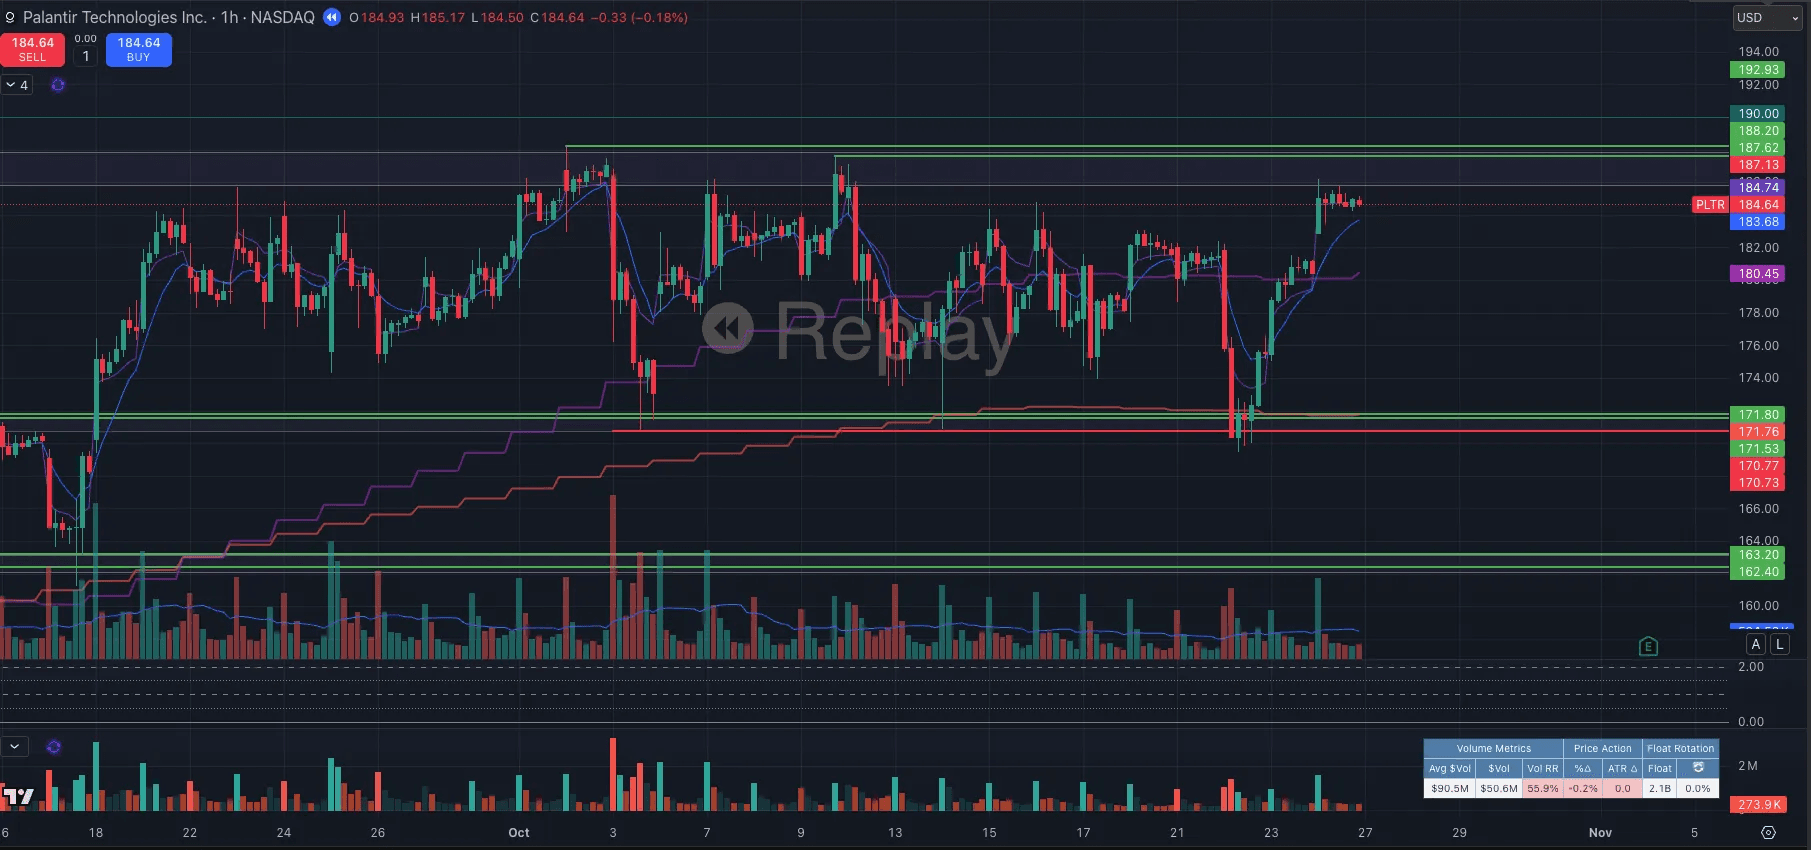Click the symbol icon beside Palantir Technologies
This screenshot has height=850, width=1811.
pos(10,17)
